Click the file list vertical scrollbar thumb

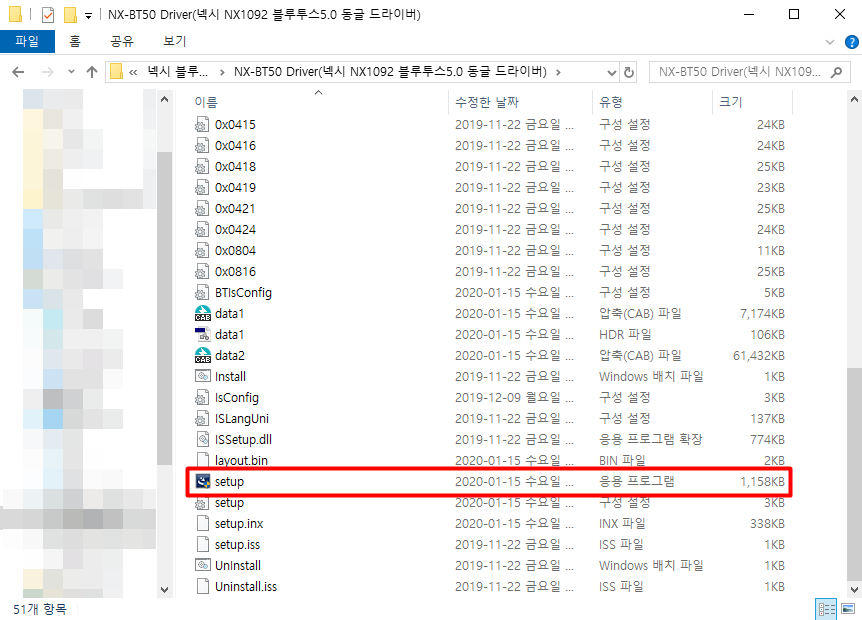point(854,474)
